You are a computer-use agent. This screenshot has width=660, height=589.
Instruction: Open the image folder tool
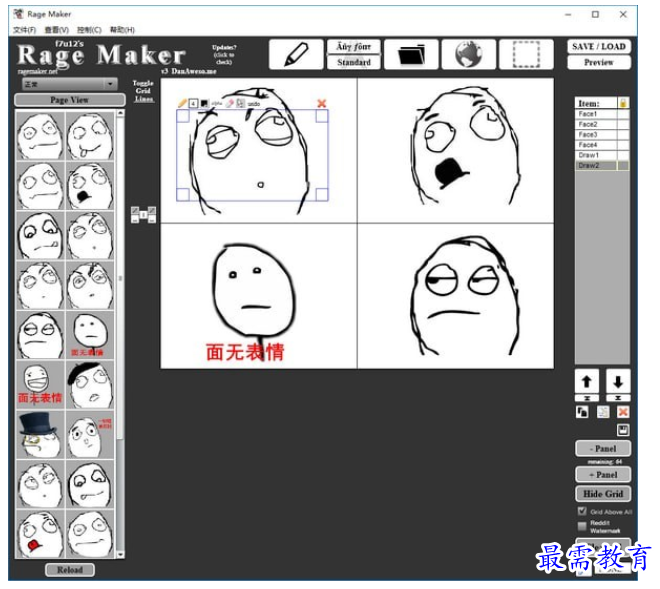click(x=411, y=54)
